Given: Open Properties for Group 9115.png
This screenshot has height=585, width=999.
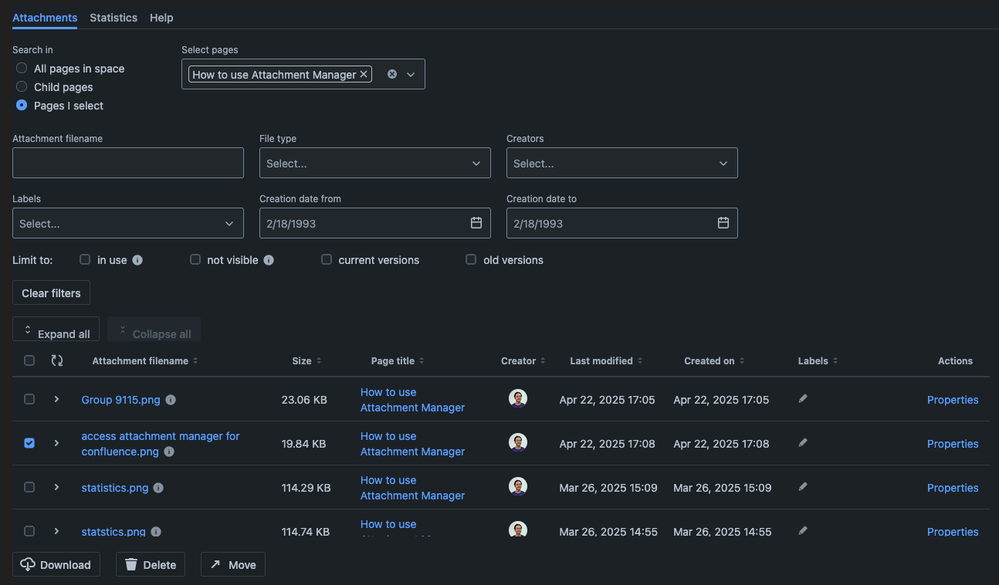Looking at the screenshot, I should click(952, 400).
